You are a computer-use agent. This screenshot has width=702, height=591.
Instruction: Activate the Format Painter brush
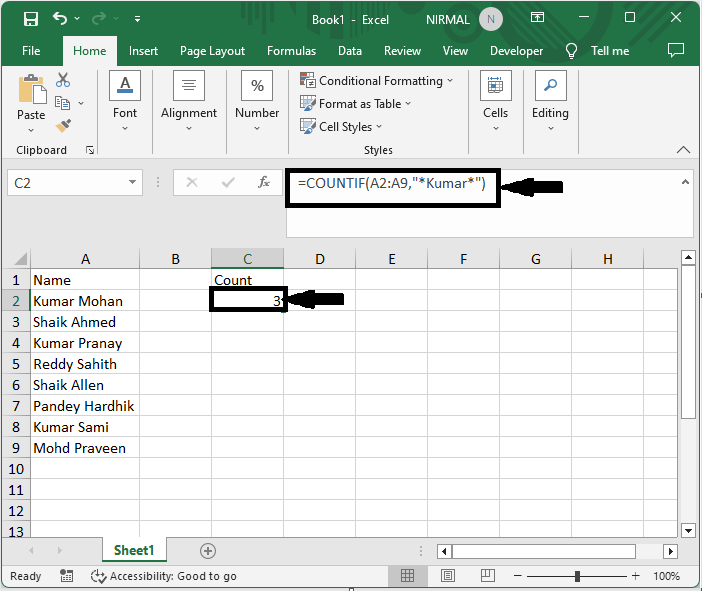click(x=63, y=125)
